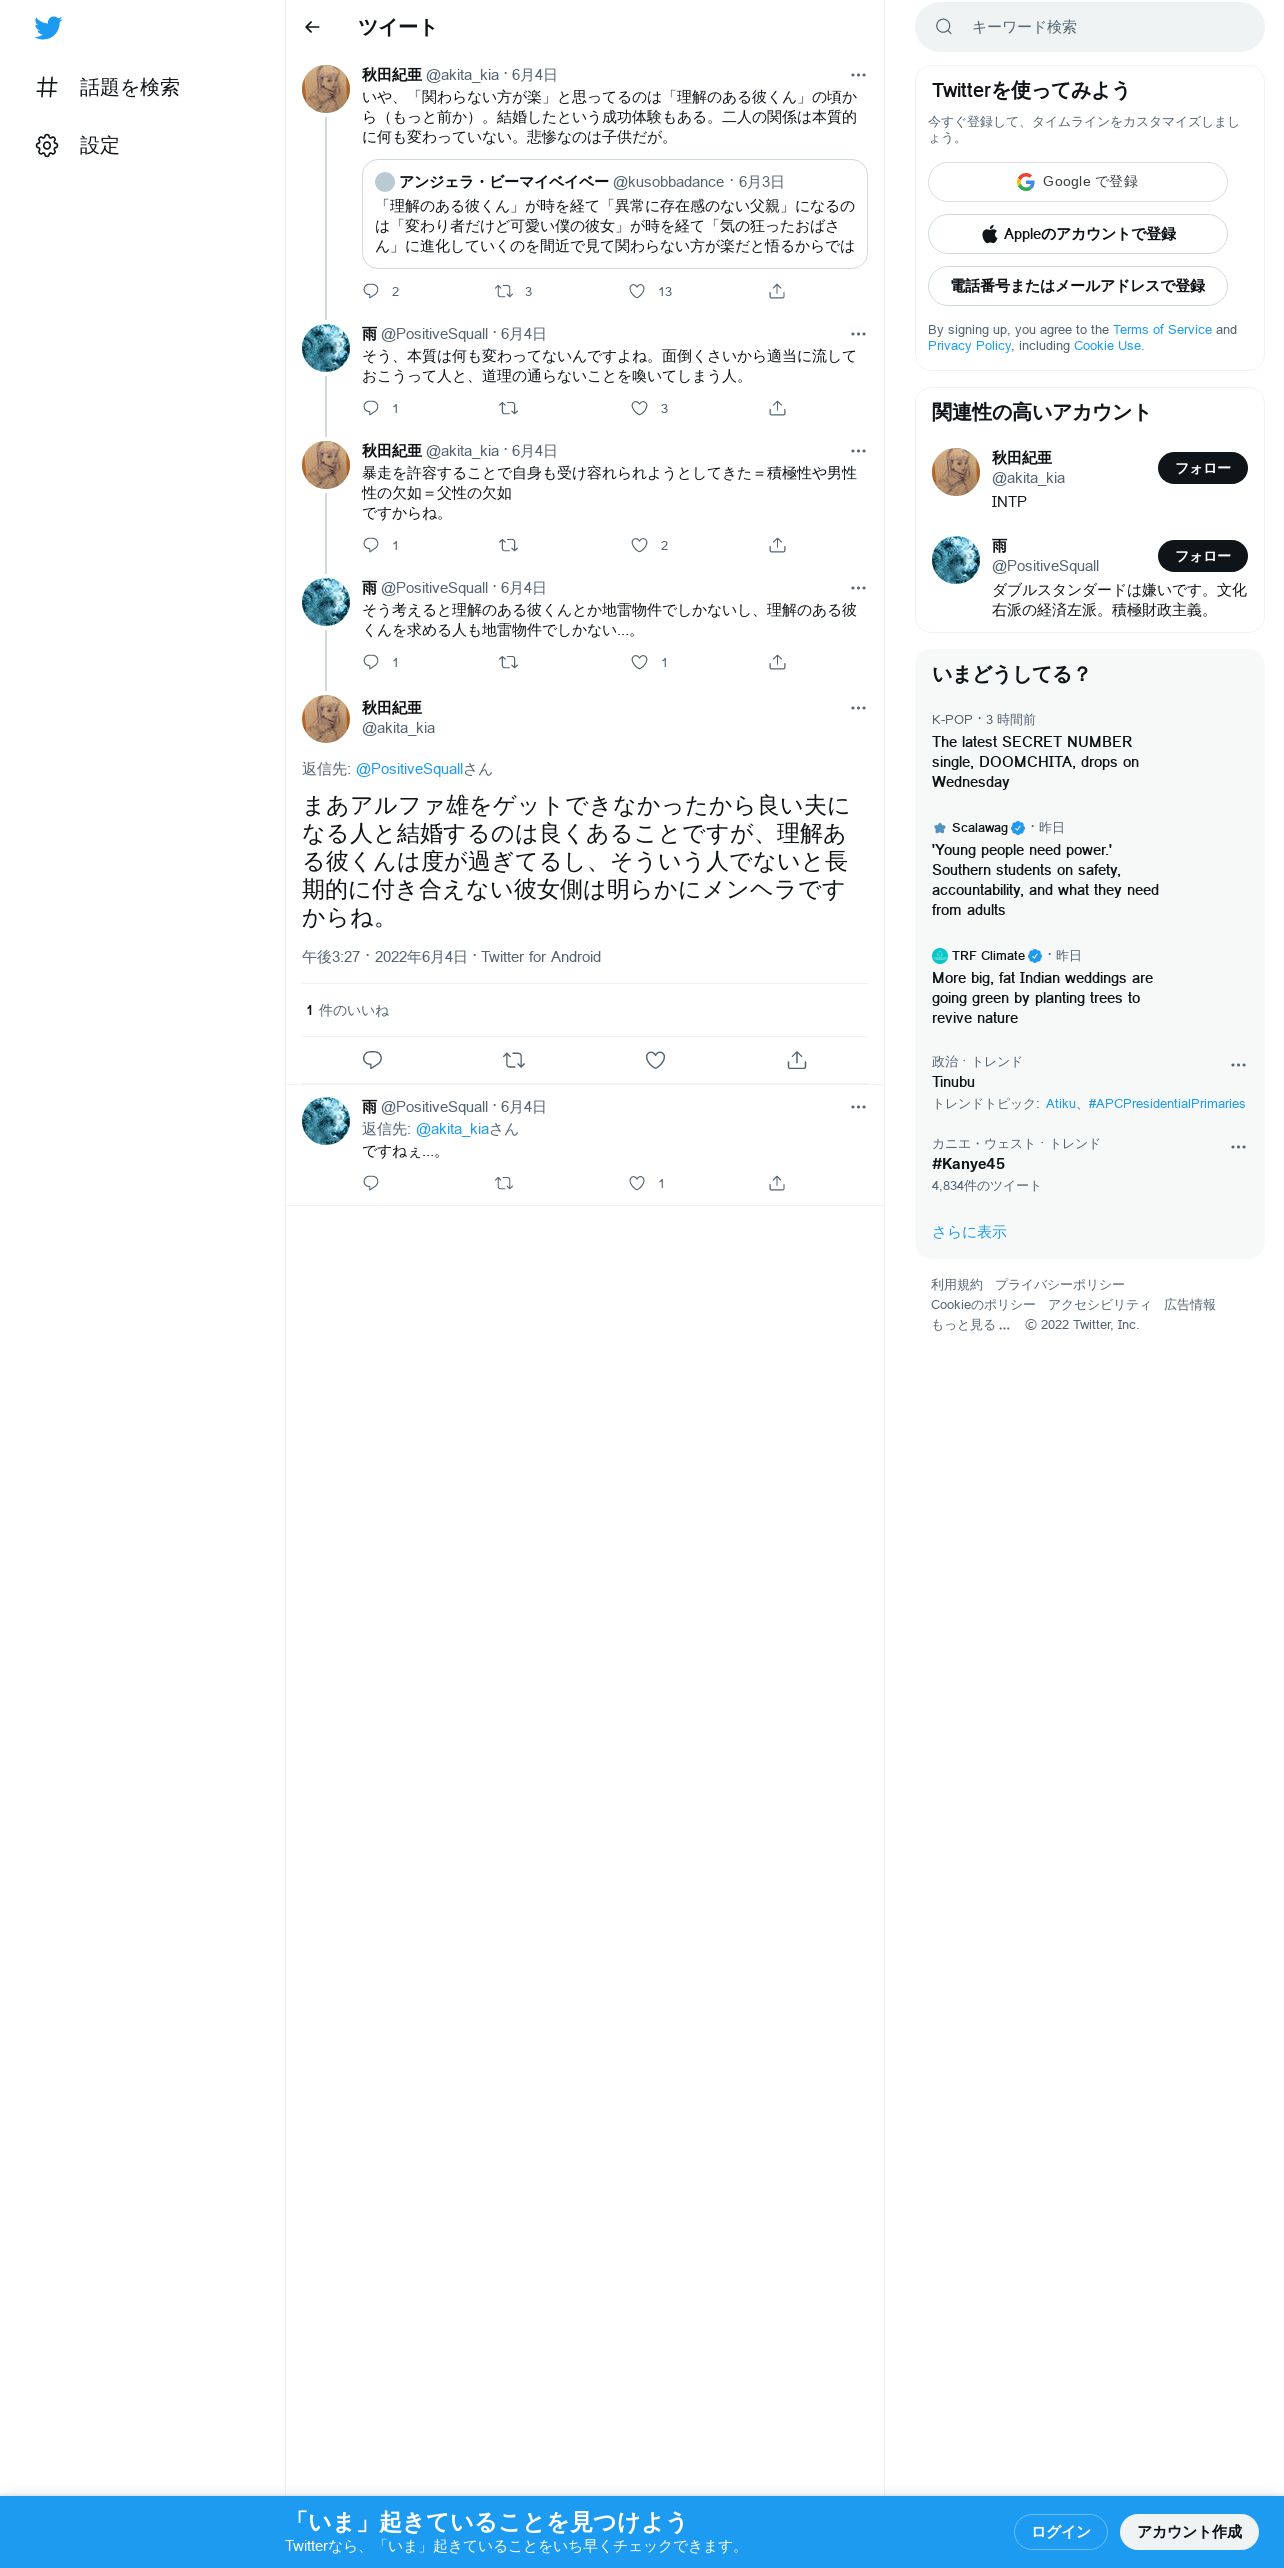Open 話題を検索 explore page

pos(108,88)
